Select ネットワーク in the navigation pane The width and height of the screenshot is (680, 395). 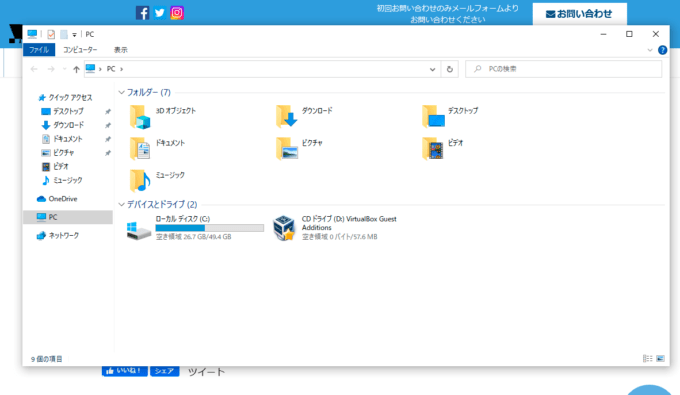click(x=58, y=235)
